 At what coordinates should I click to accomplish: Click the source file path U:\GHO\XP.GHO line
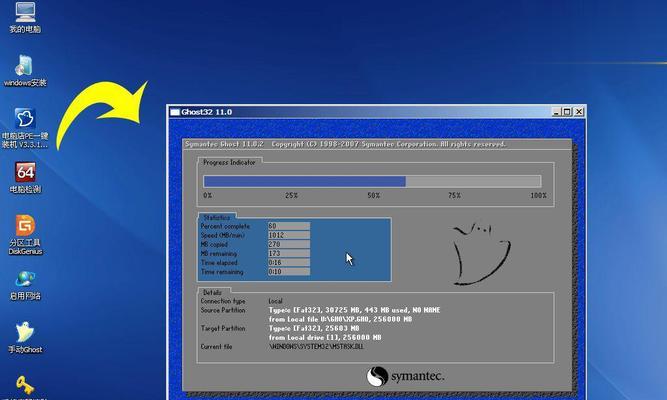[x=340, y=319]
